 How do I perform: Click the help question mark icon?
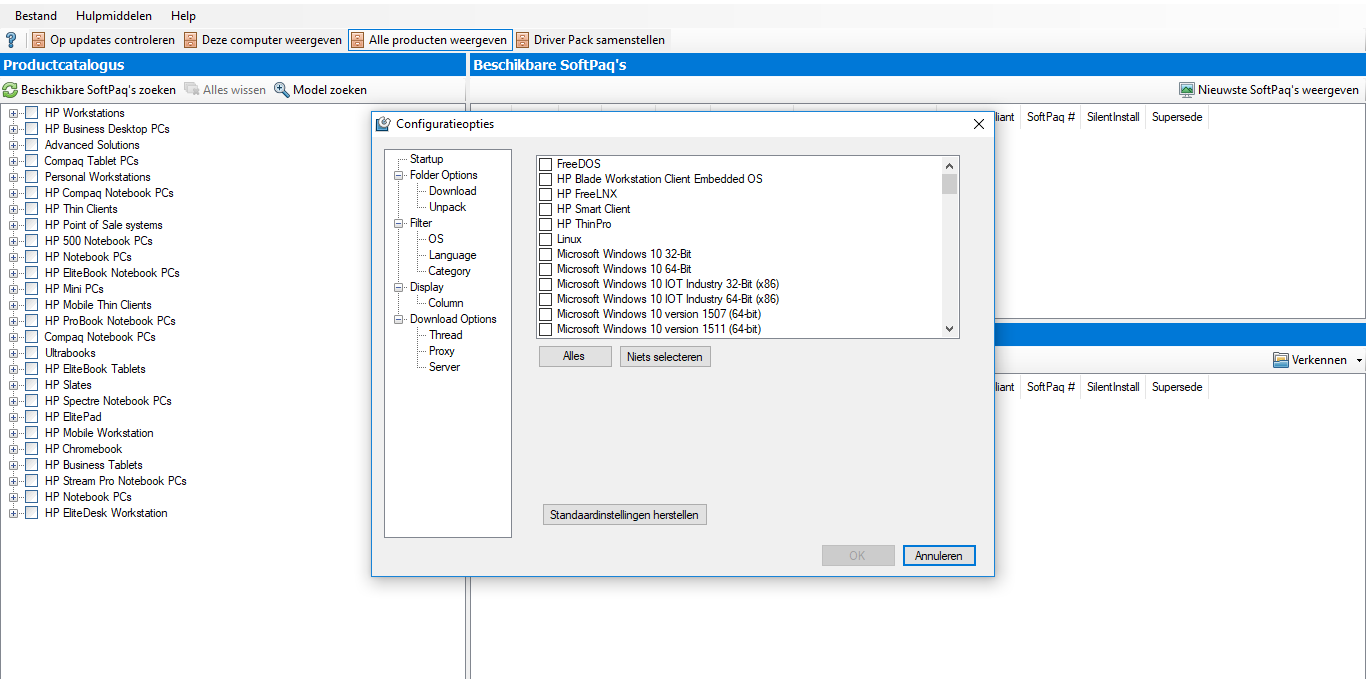coord(11,40)
